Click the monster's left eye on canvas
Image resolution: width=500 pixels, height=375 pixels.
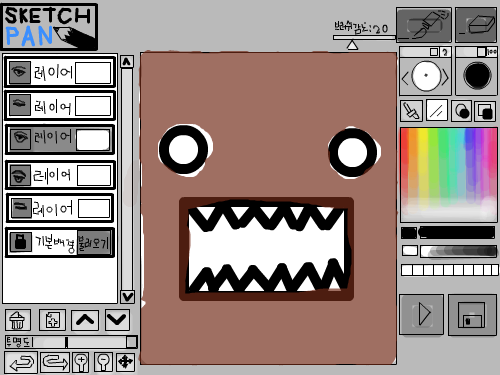(x=184, y=150)
